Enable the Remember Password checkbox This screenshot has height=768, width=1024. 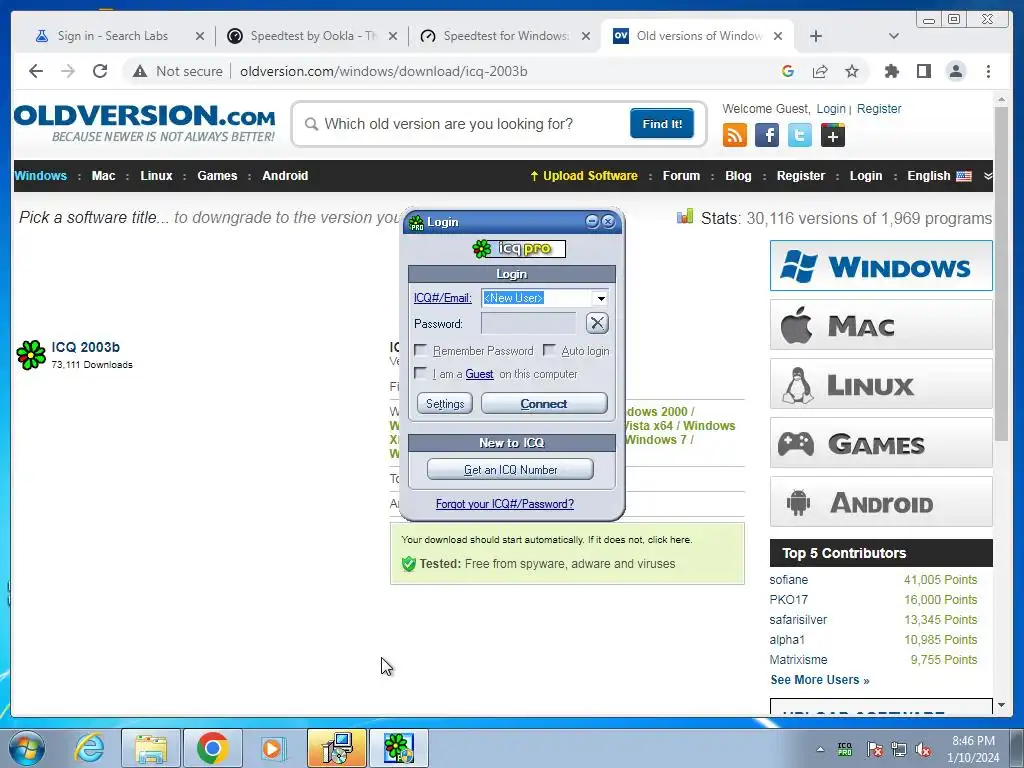point(421,351)
